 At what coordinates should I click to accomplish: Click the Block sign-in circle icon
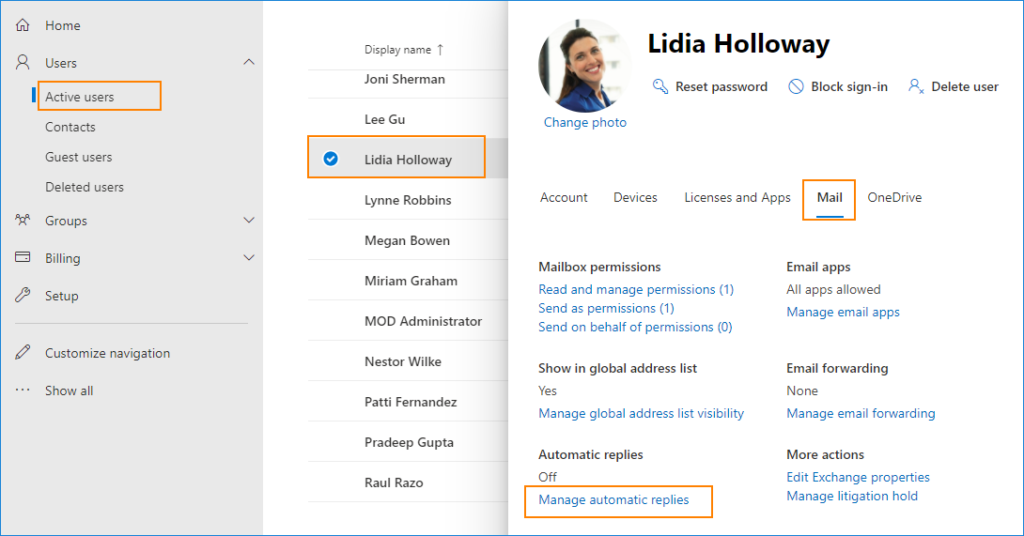pos(795,86)
